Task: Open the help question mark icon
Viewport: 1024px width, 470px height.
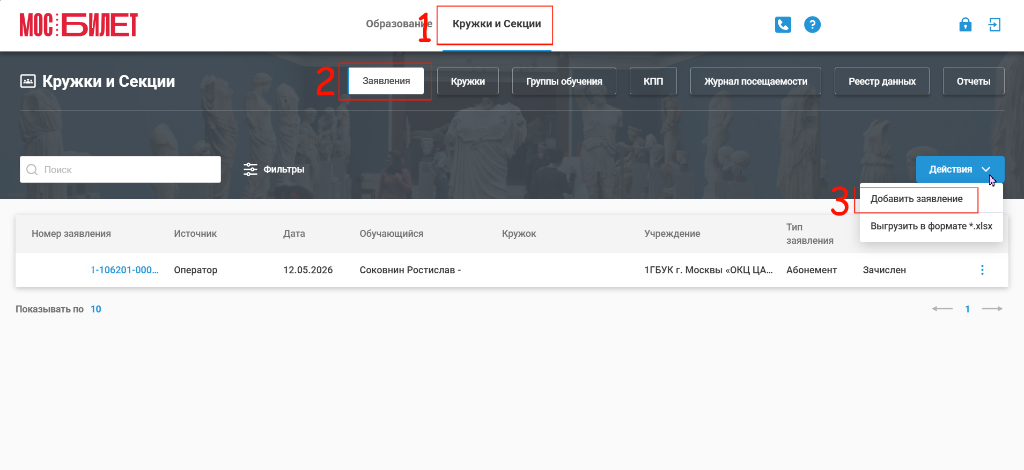Action: 812,25
